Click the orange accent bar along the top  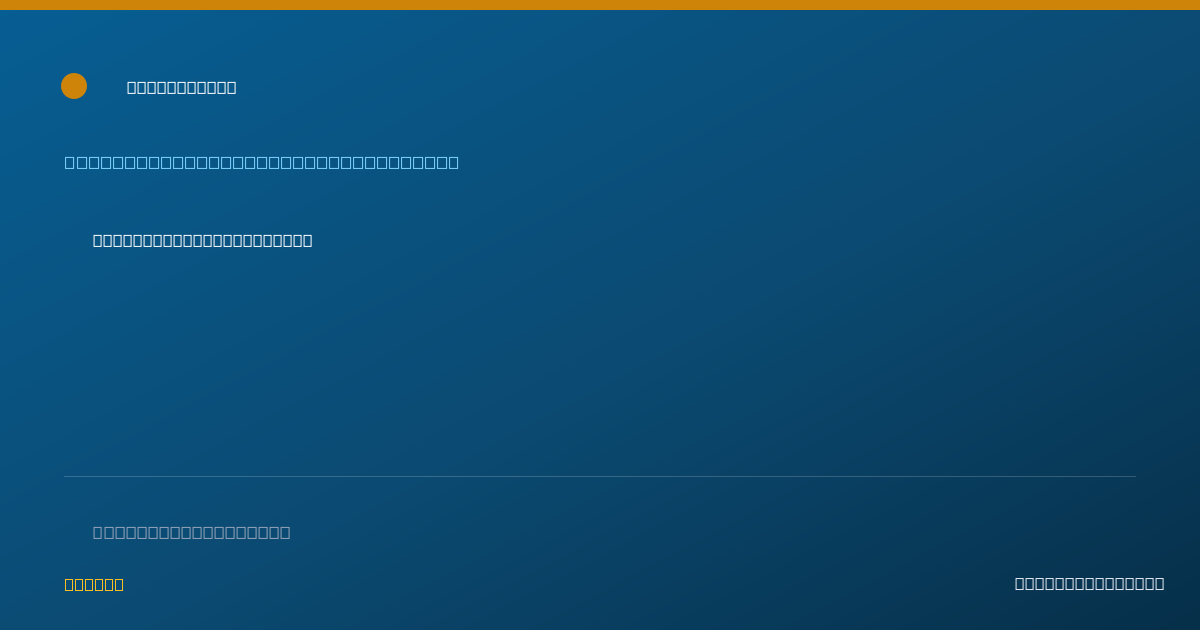click(x=600, y=5)
